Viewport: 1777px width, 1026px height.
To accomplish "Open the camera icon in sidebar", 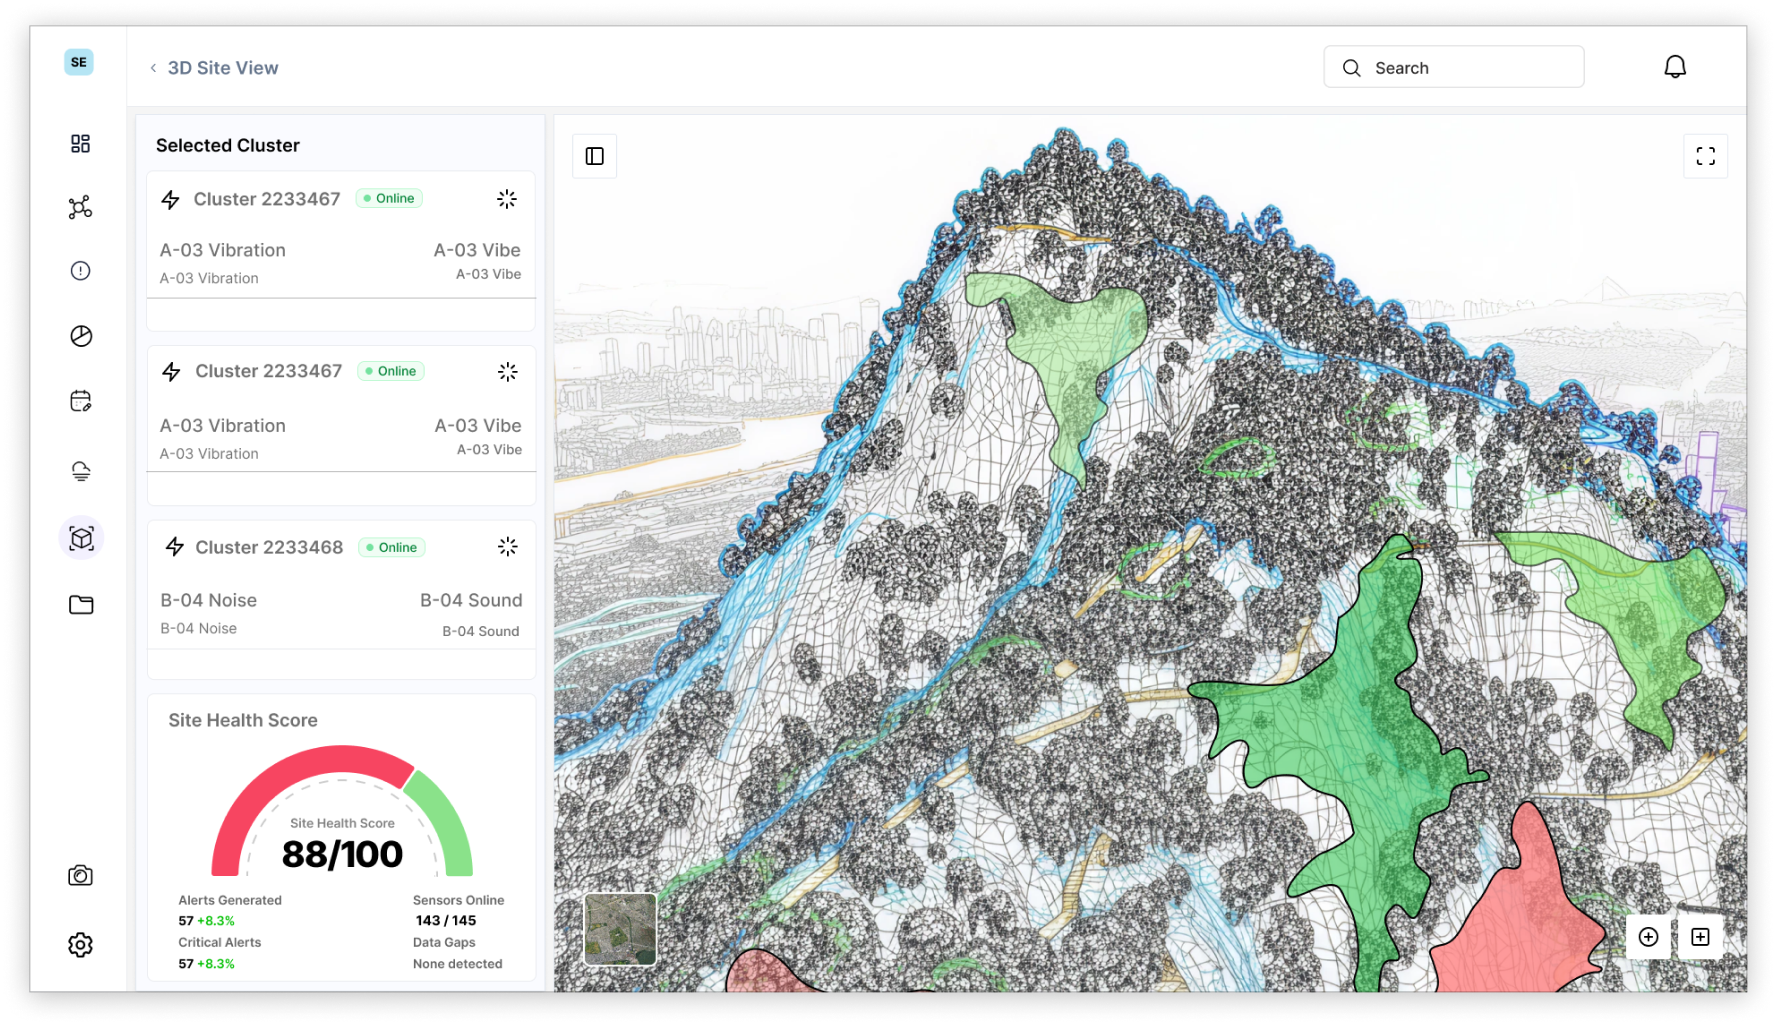I will coord(80,876).
